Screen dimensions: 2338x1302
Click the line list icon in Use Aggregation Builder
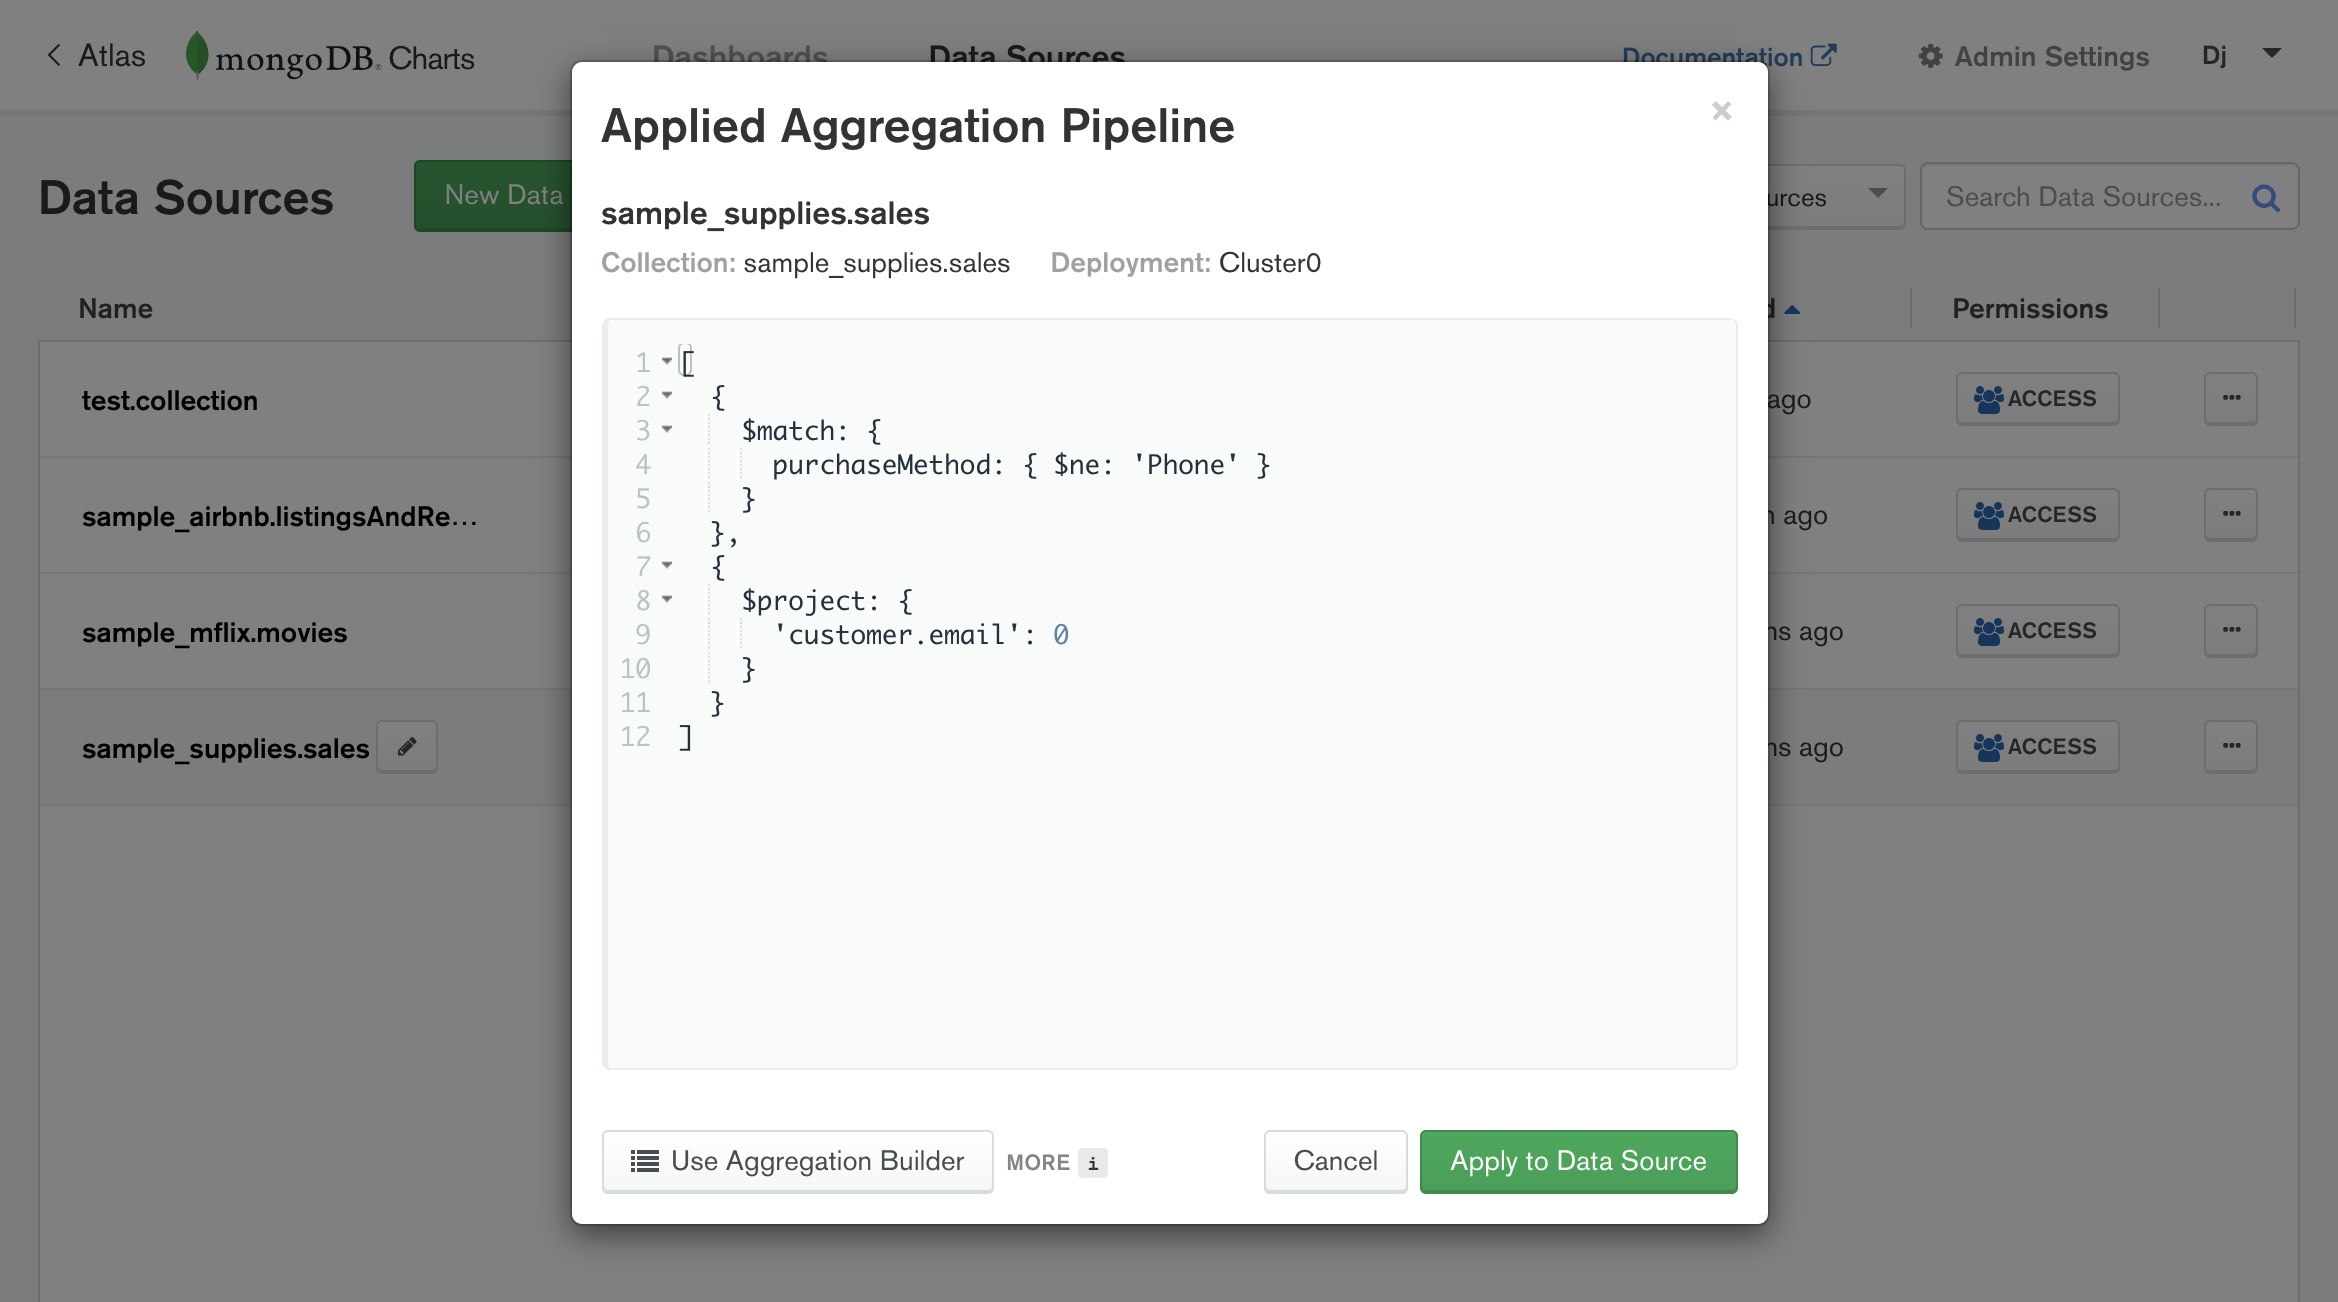pos(641,1159)
